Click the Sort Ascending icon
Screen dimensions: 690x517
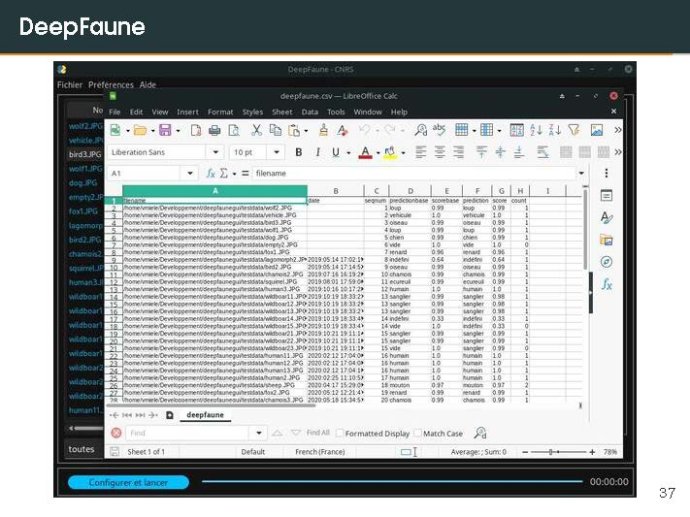[536, 130]
